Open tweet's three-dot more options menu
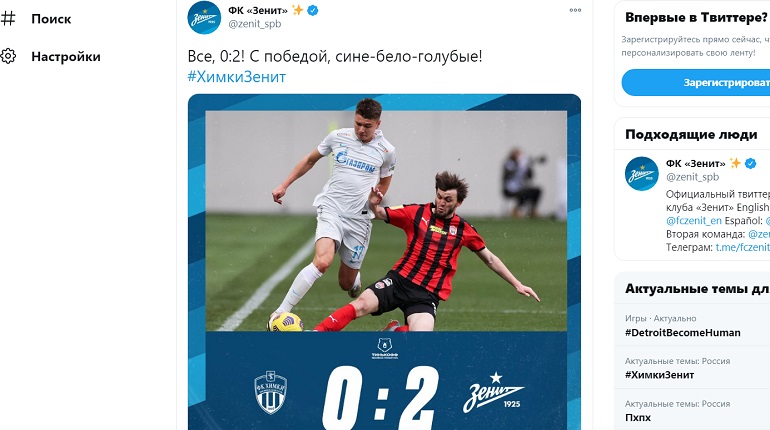 575,10
